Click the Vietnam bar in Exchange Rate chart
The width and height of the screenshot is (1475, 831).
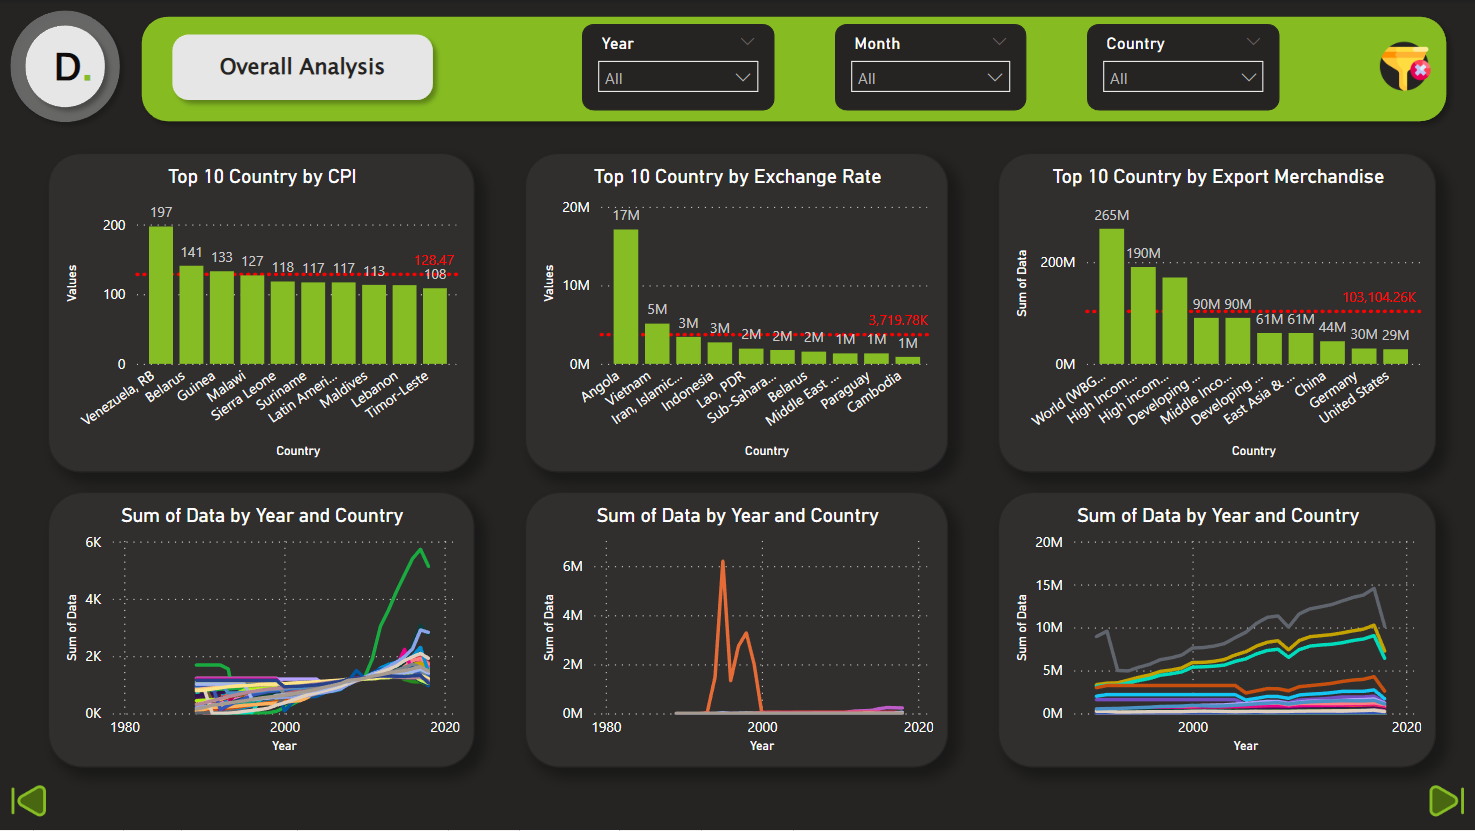pyautogui.click(x=657, y=343)
